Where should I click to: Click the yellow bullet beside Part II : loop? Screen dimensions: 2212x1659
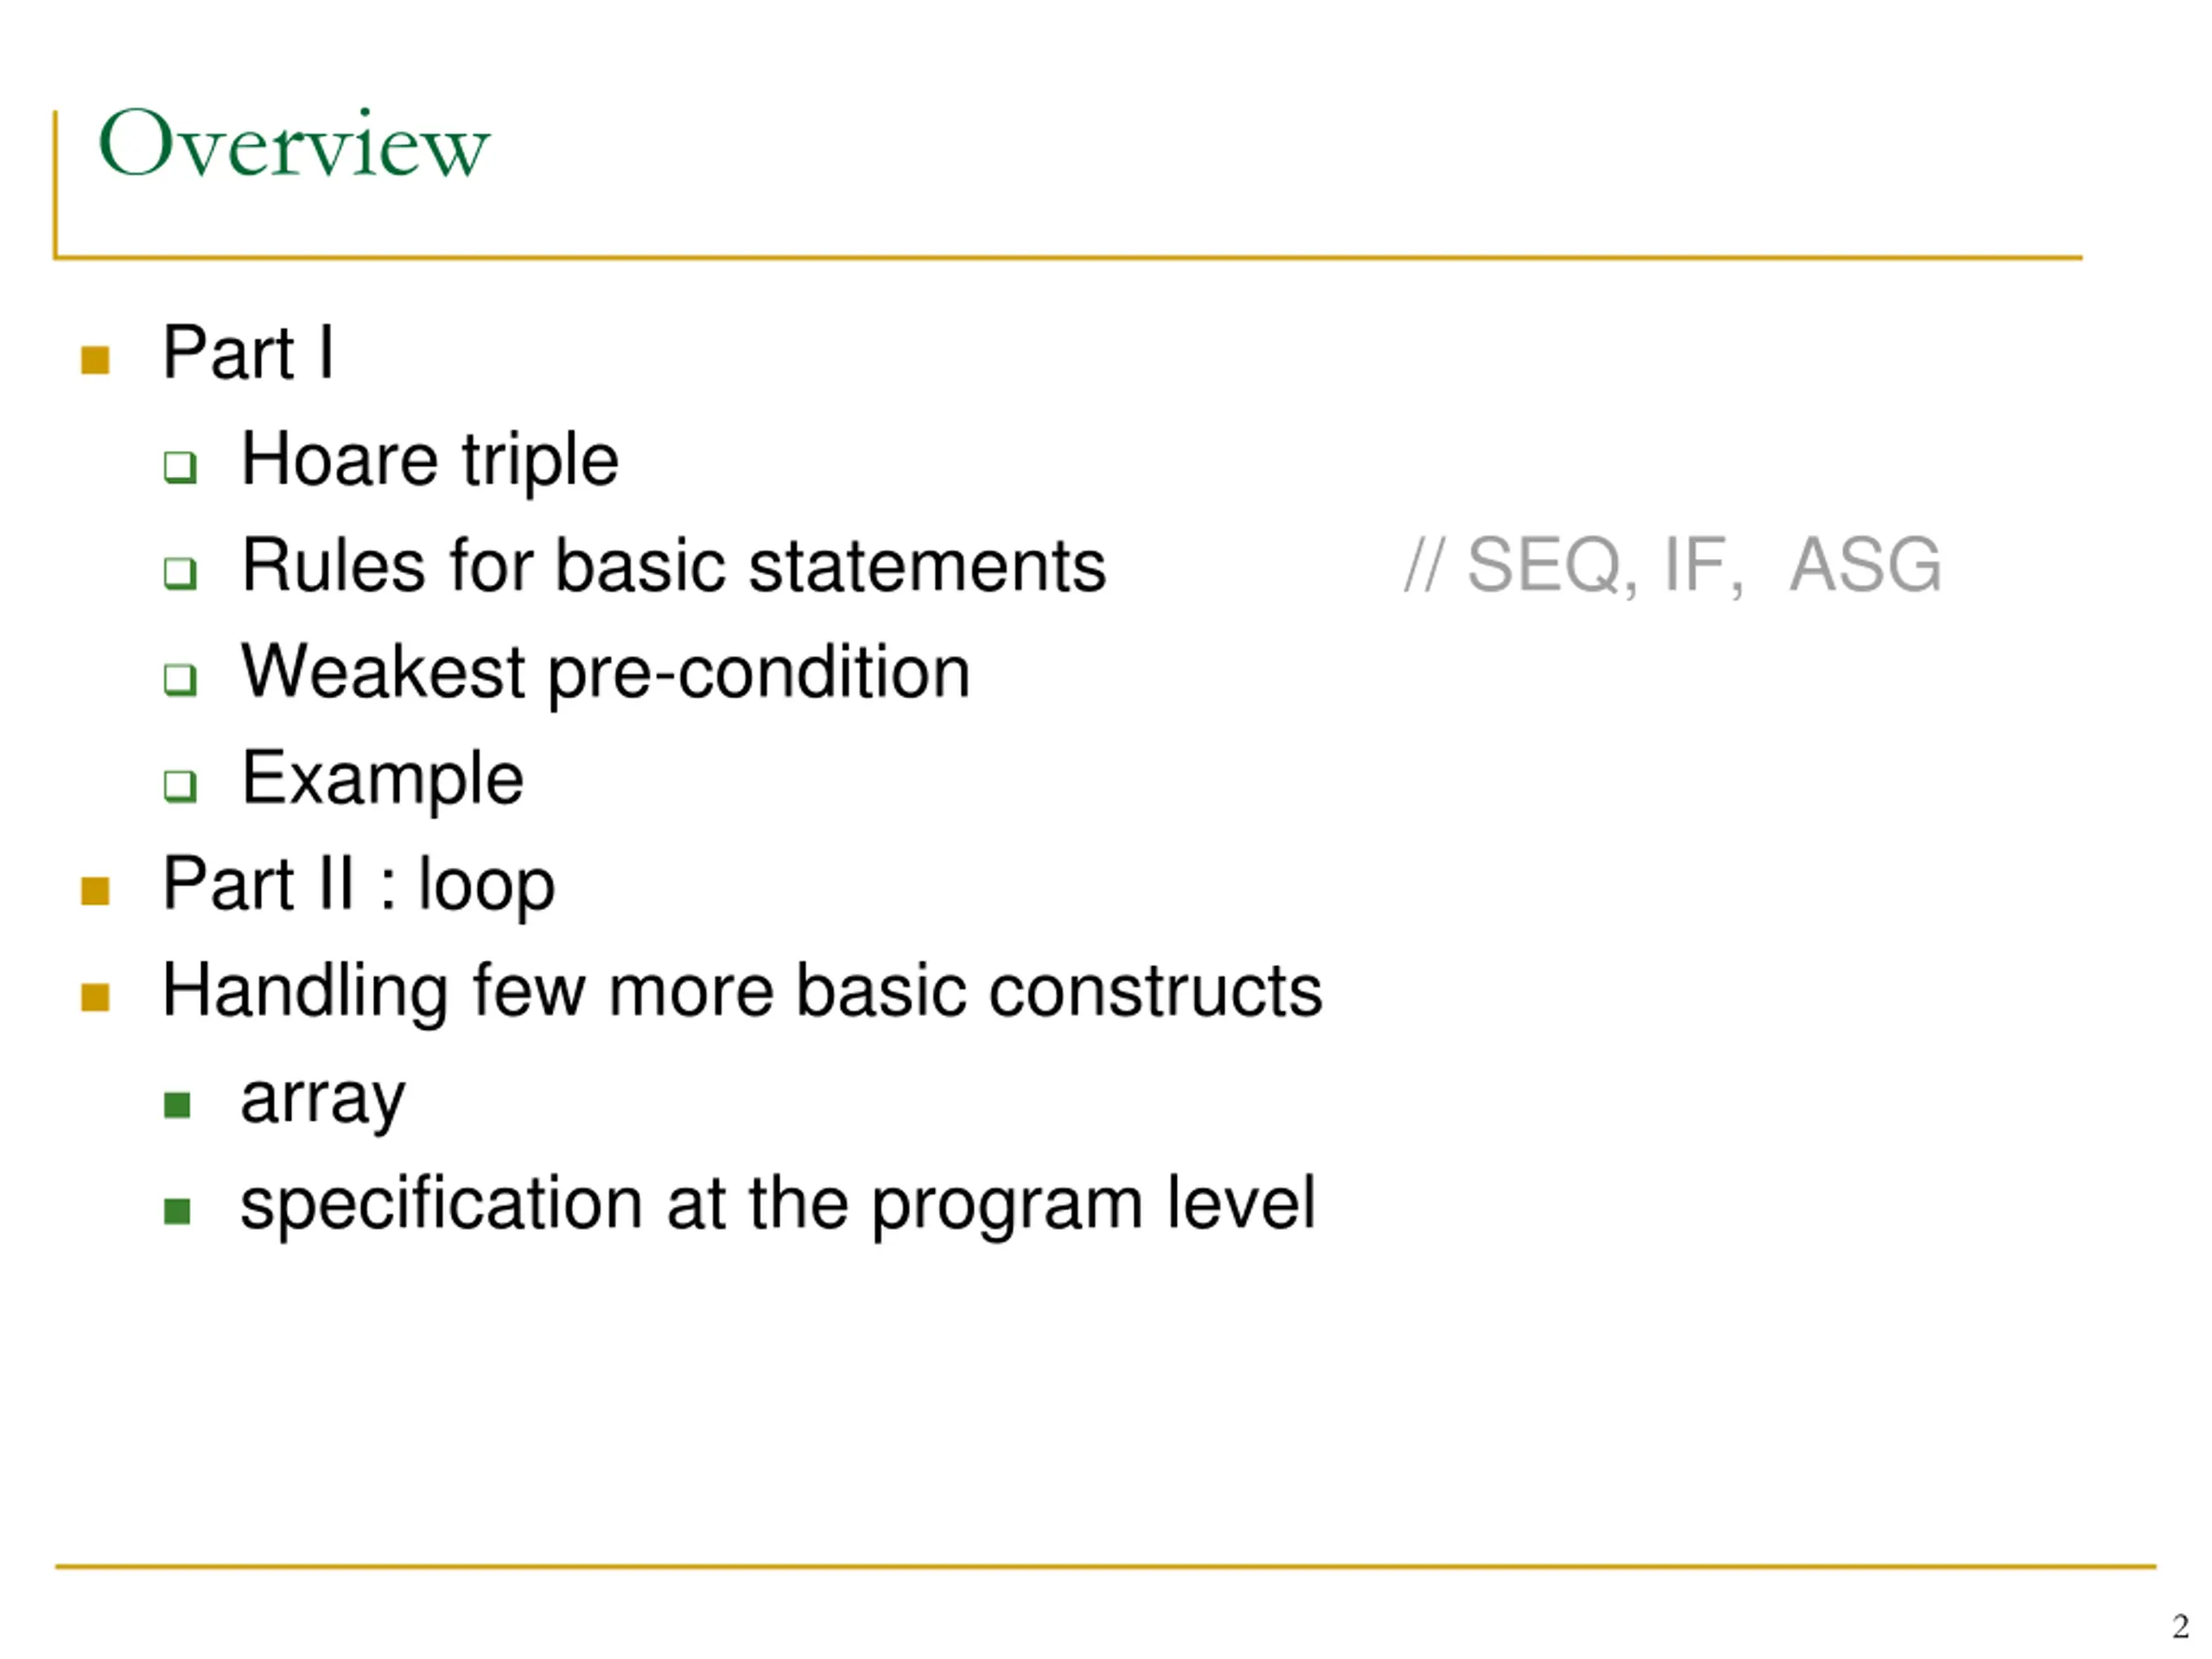pos(95,891)
